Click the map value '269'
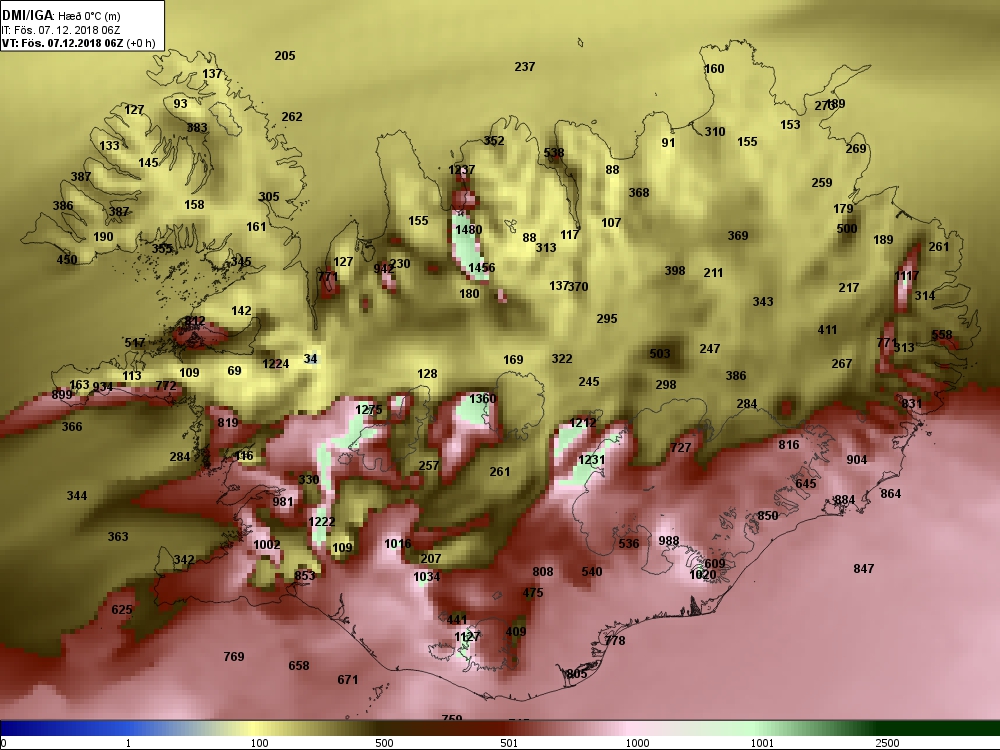The image size is (1000, 750). [856, 149]
